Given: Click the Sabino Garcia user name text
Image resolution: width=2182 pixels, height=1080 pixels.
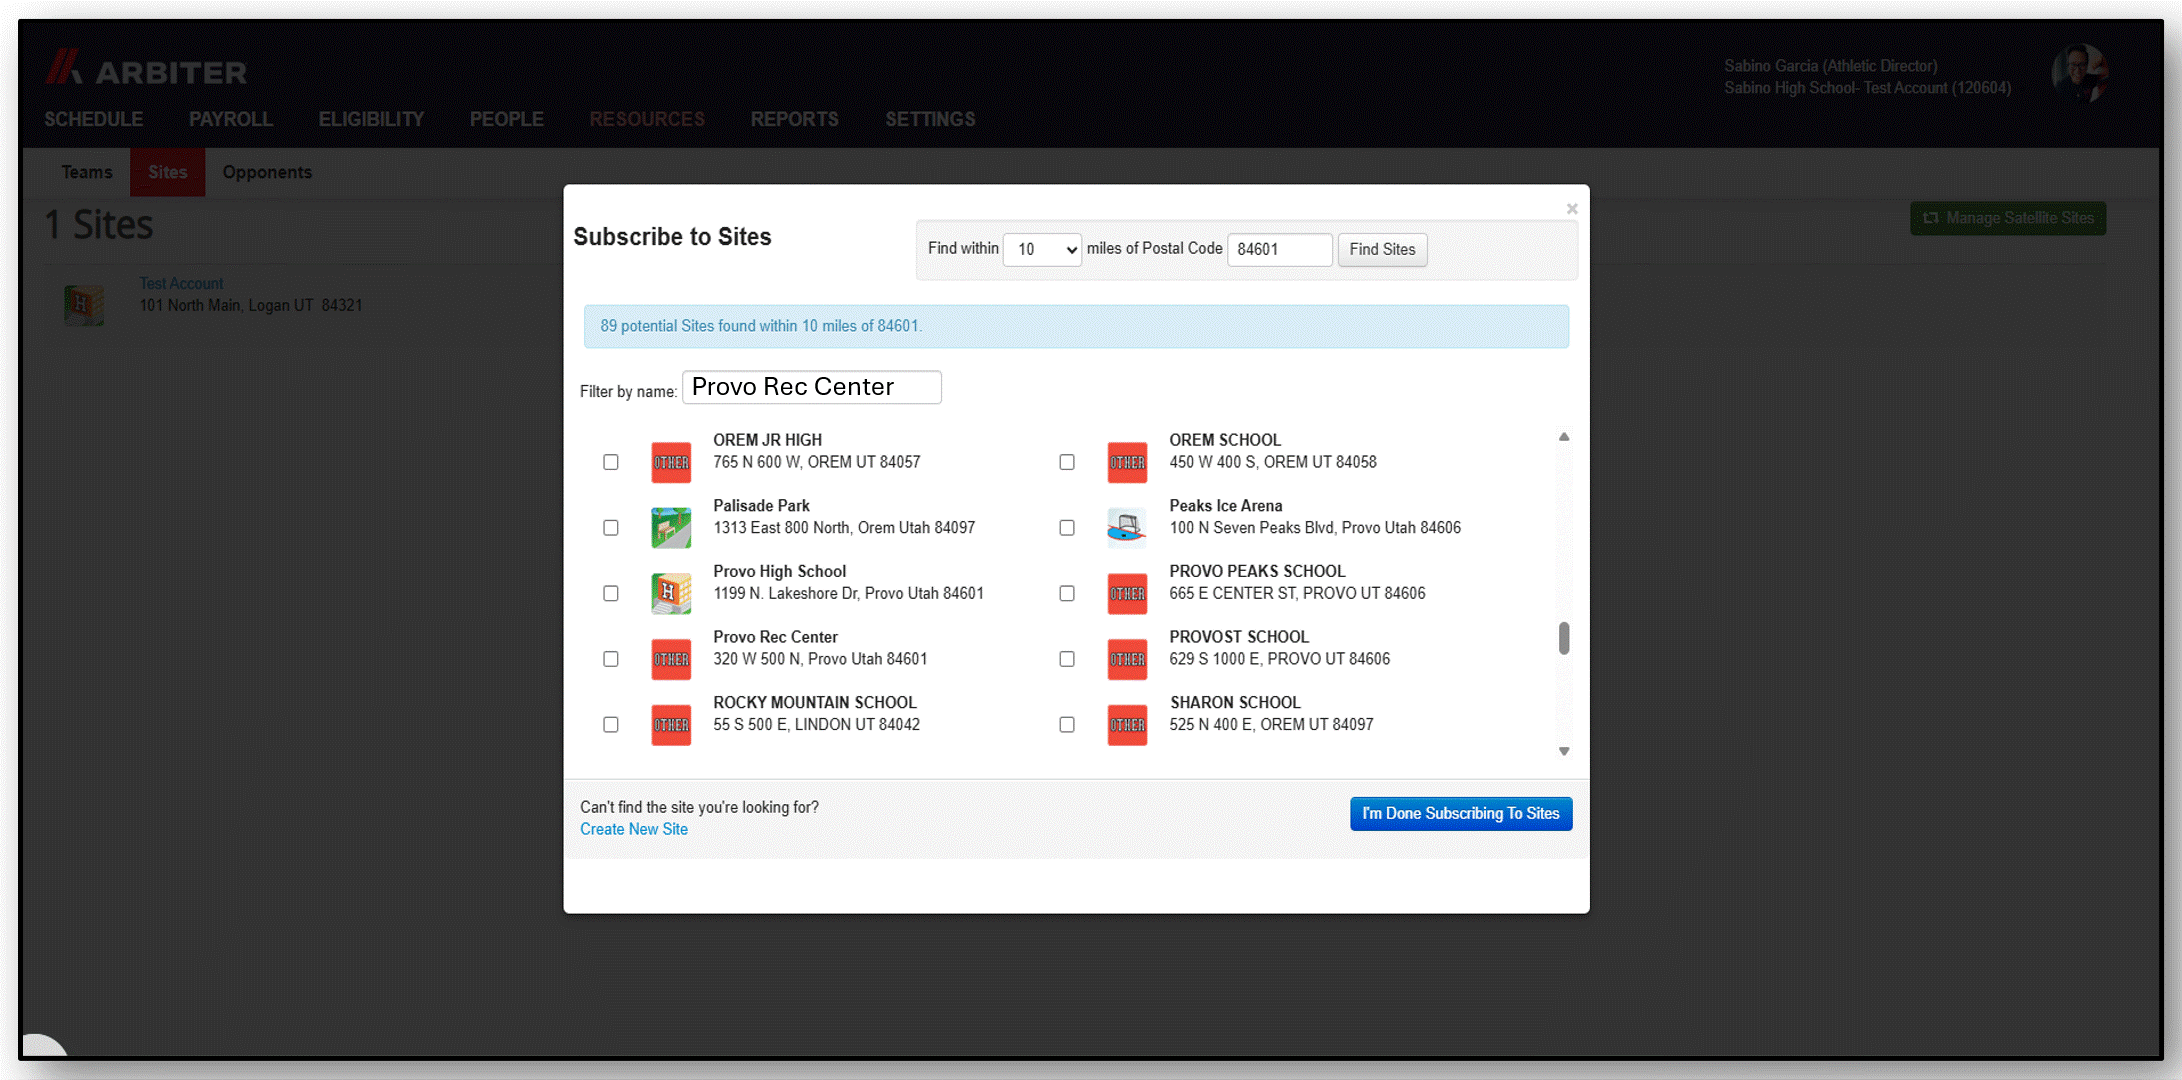Looking at the screenshot, I should (1831, 66).
